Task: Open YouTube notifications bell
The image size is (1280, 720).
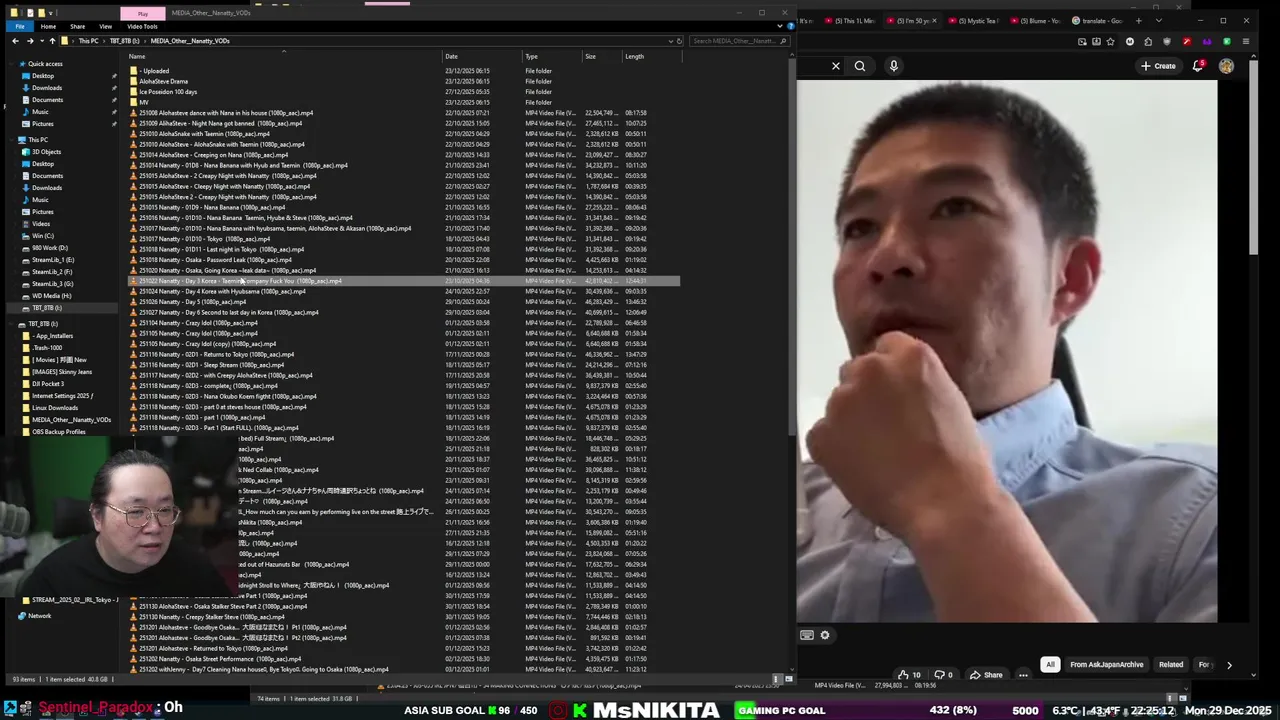Action: point(1198,66)
